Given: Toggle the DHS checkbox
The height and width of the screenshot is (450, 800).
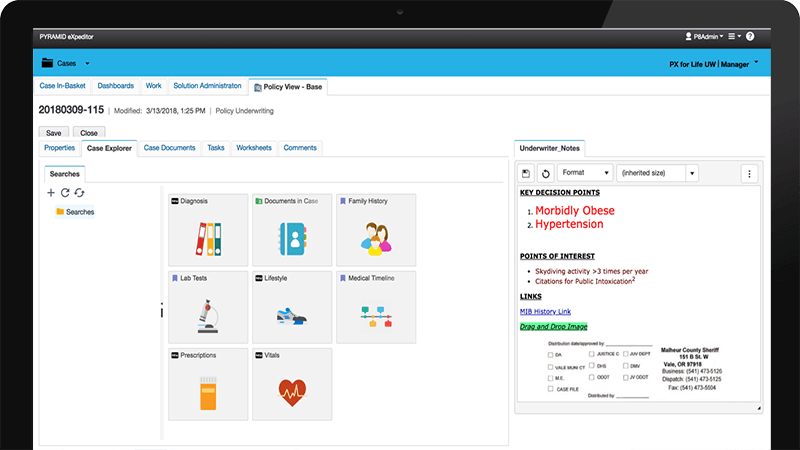Looking at the screenshot, I should point(591,365).
